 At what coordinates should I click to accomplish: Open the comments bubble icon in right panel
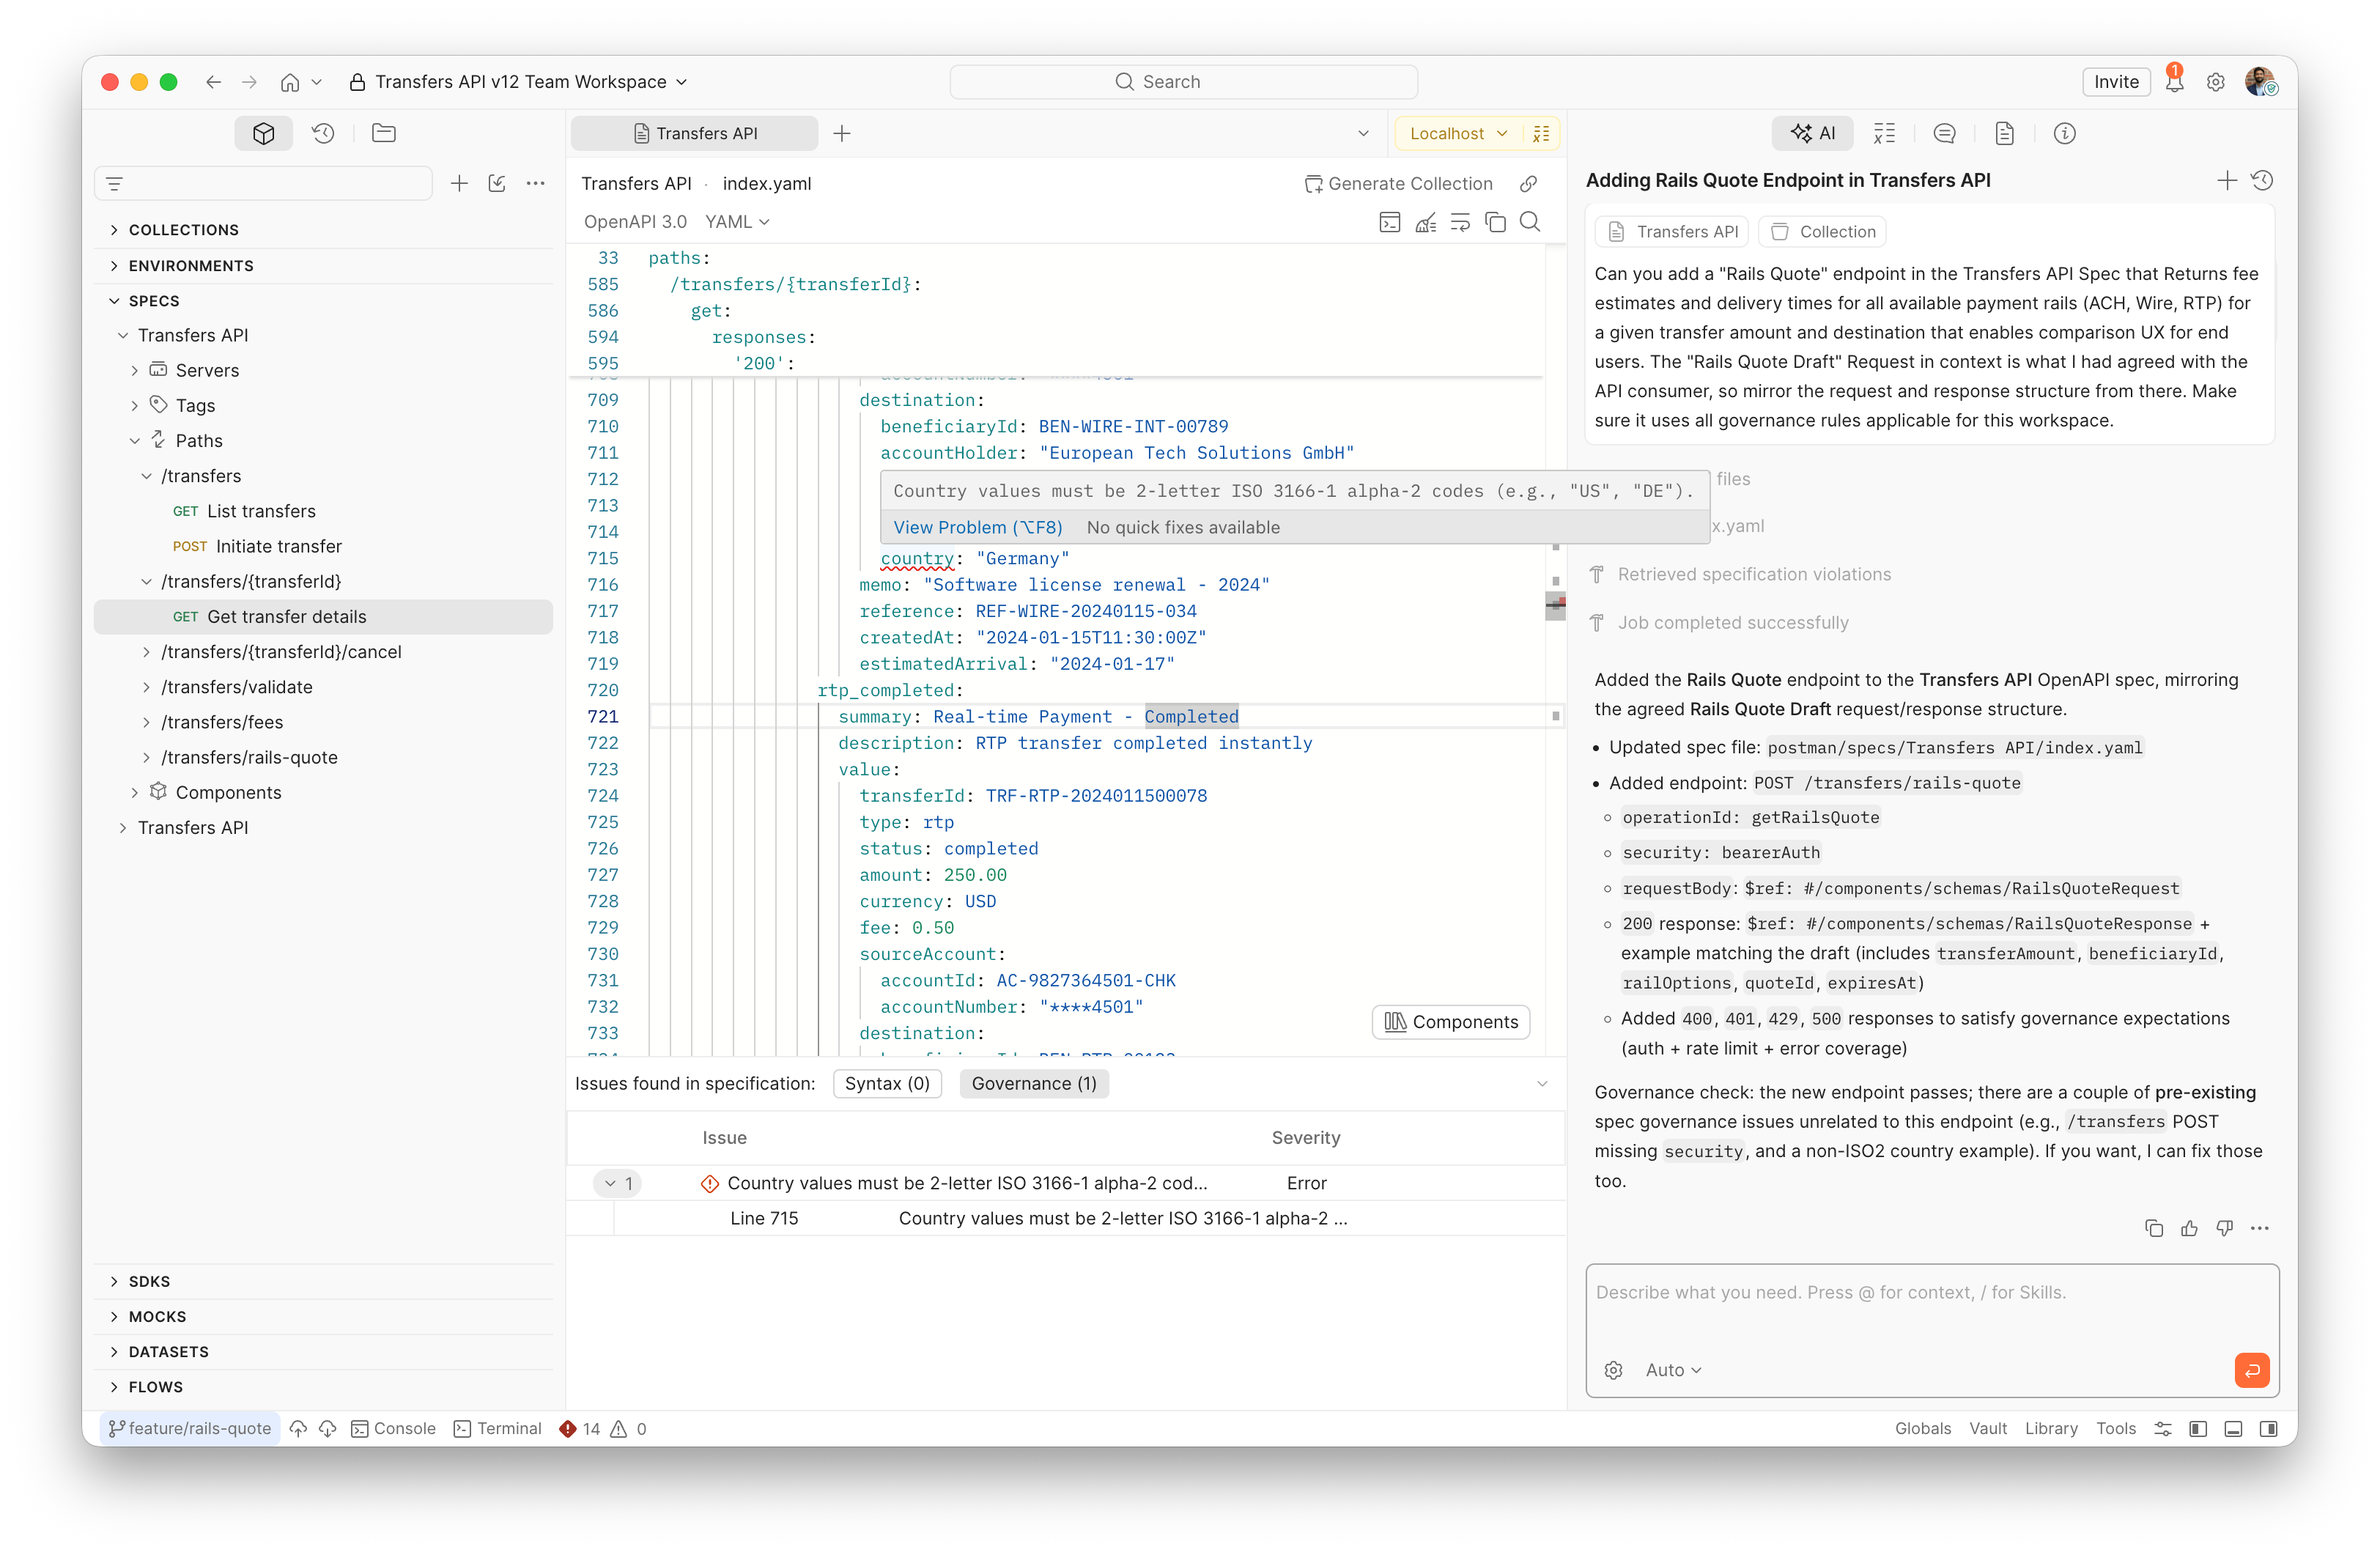coord(1944,133)
